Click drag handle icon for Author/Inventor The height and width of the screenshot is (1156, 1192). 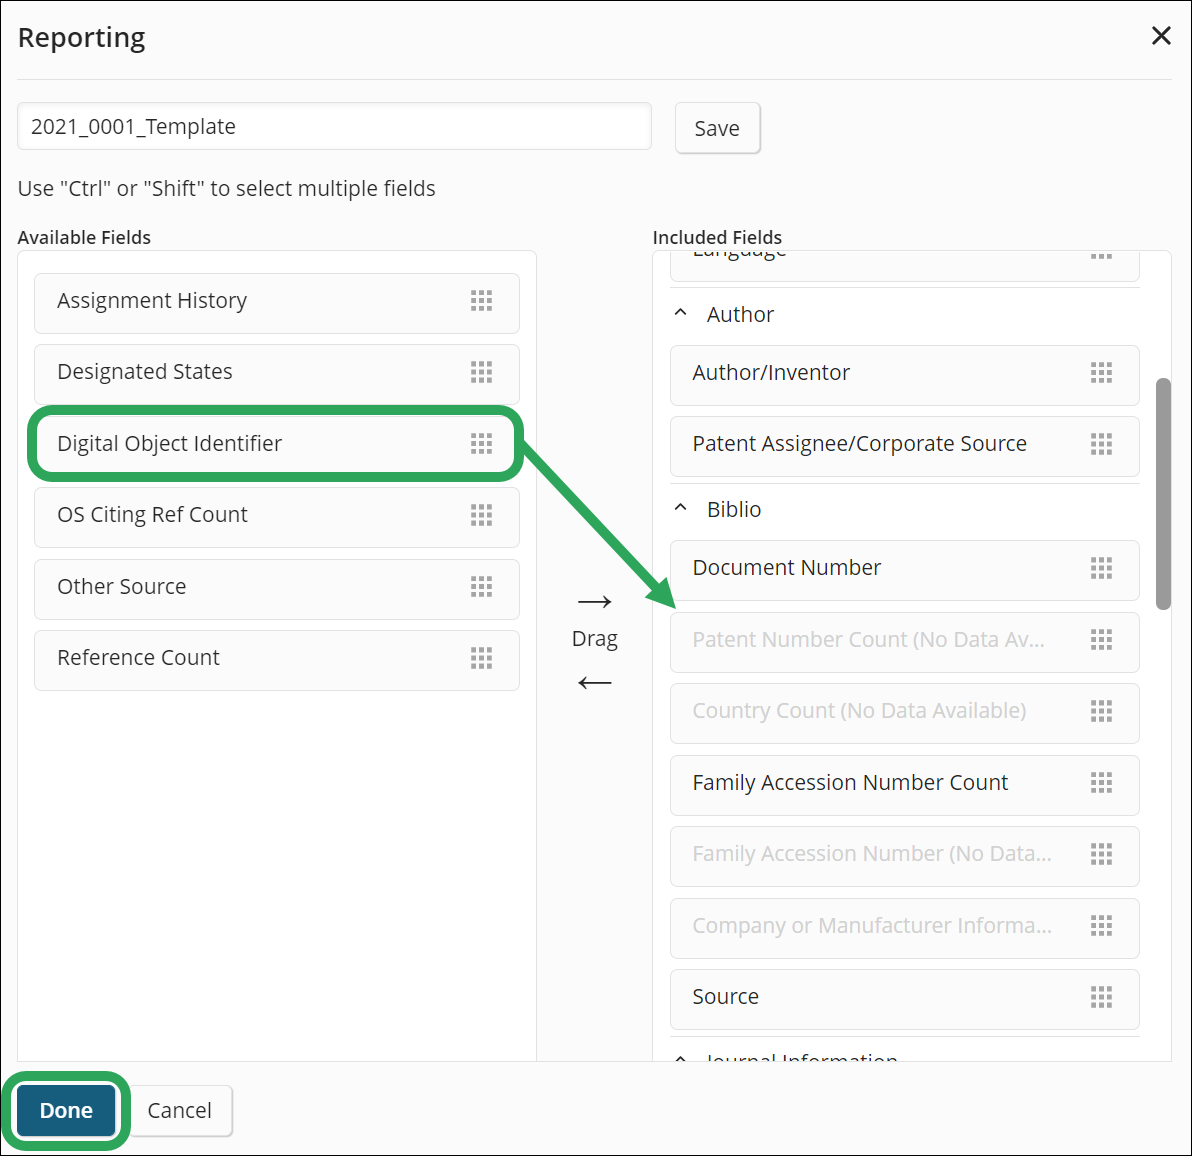[1102, 372]
